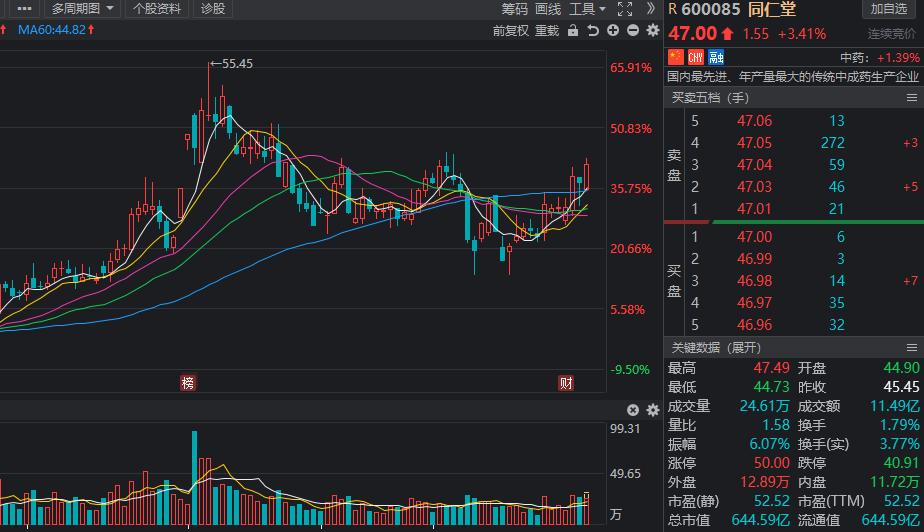924x532 pixels.
Task: Click the 榜 event marker
Action: click(x=188, y=383)
